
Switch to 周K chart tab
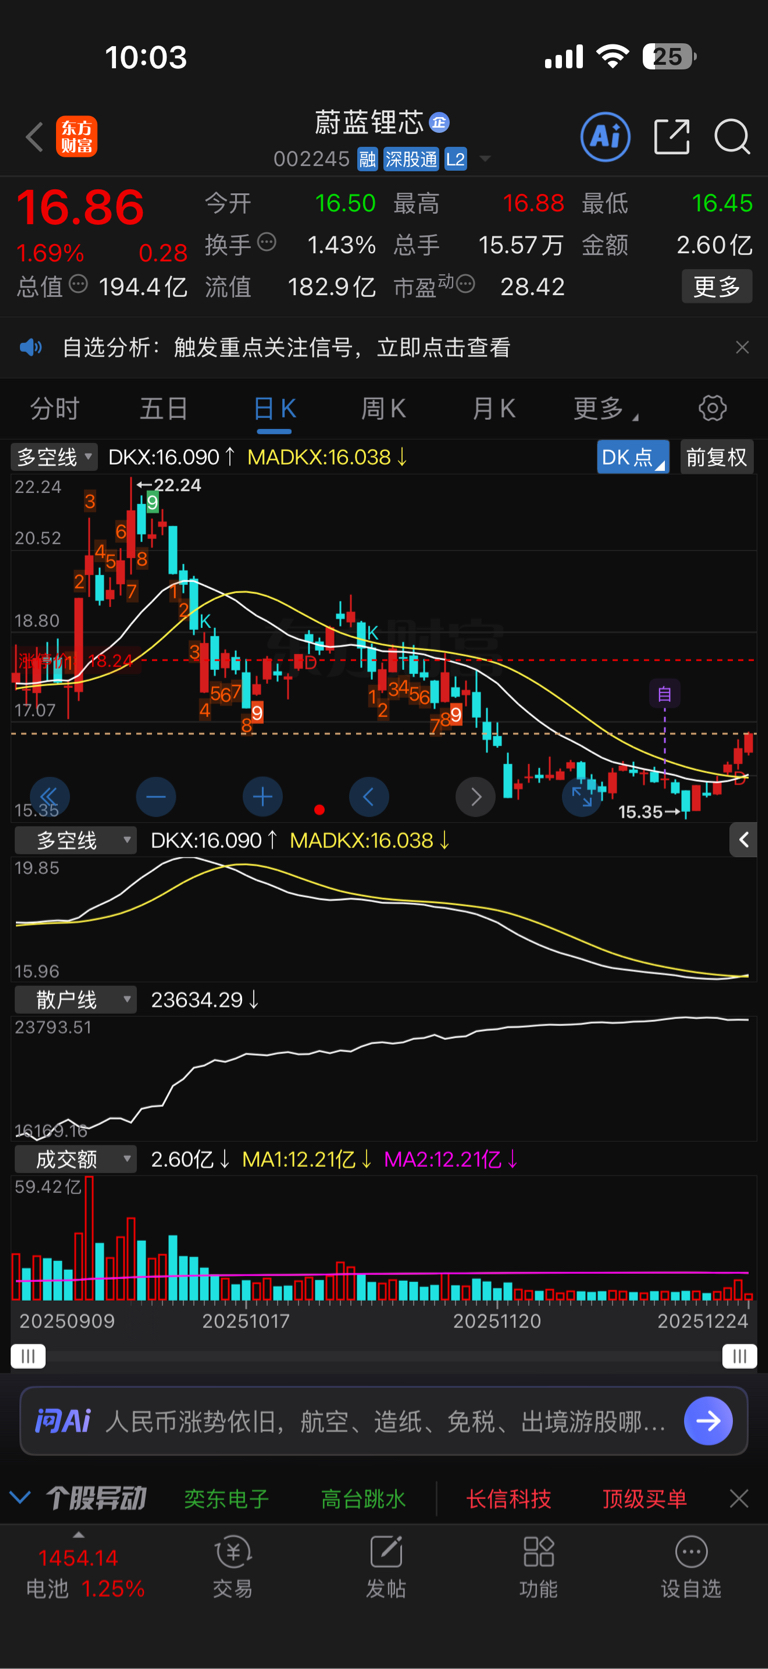point(383,408)
